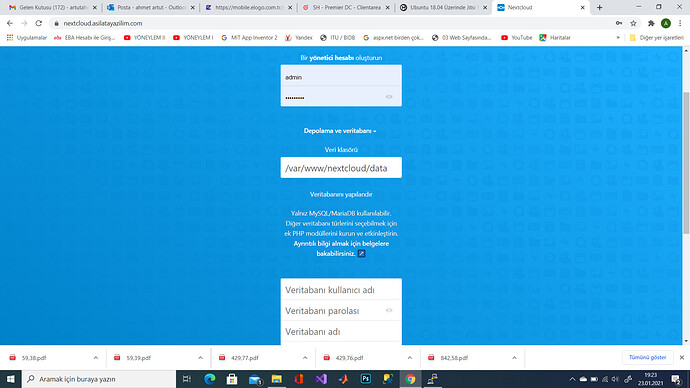
Task: Expand options for 842,58.pdf download
Action: (x=514, y=358)
